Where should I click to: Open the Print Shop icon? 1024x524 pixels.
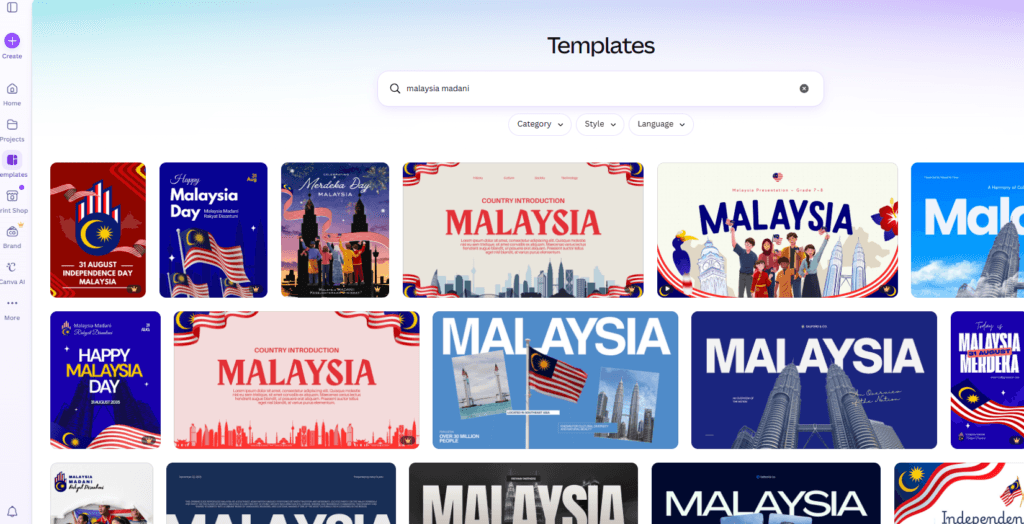12,196
